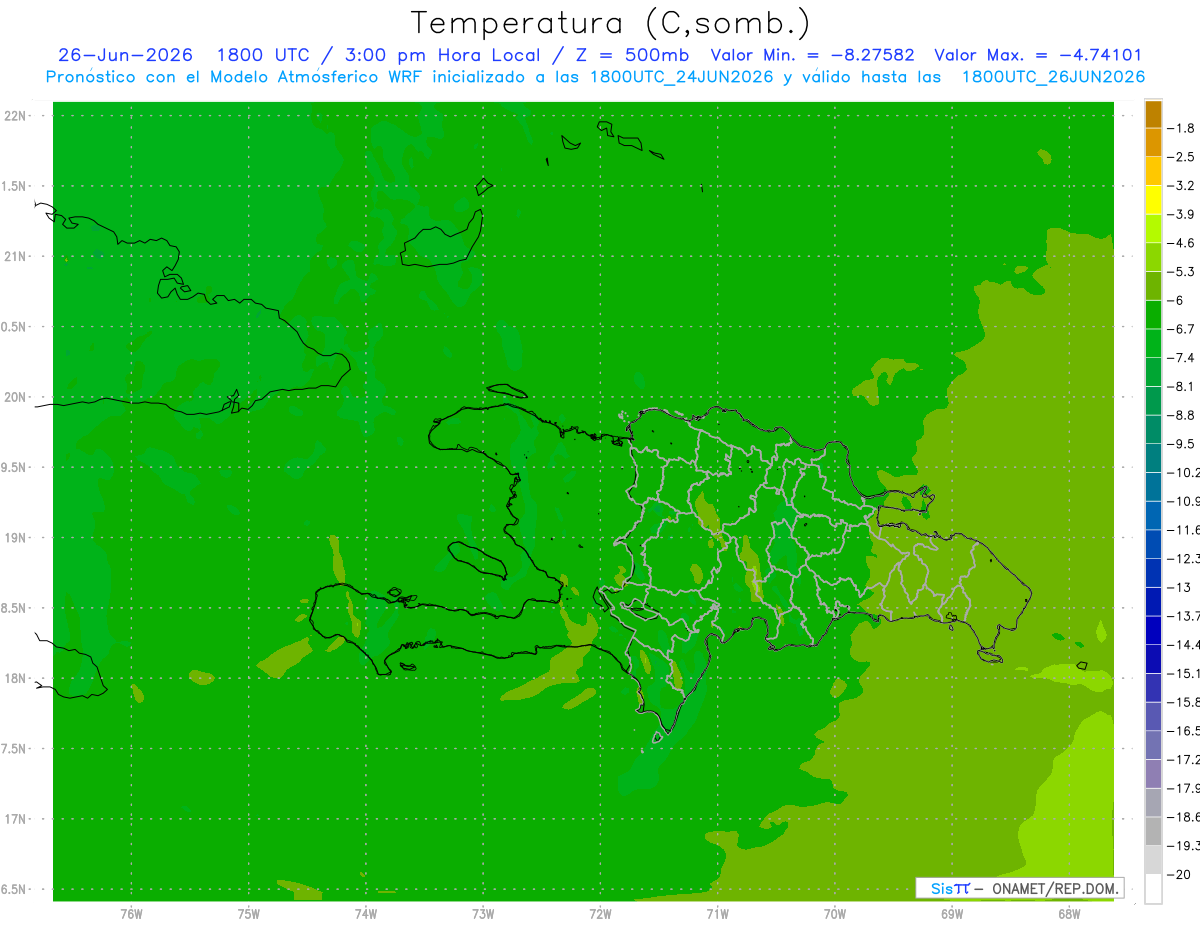Screen dimensions: 1200x927
Task: Select the dark blue segment above -14.4
Action: click(x=1153, y=630)
